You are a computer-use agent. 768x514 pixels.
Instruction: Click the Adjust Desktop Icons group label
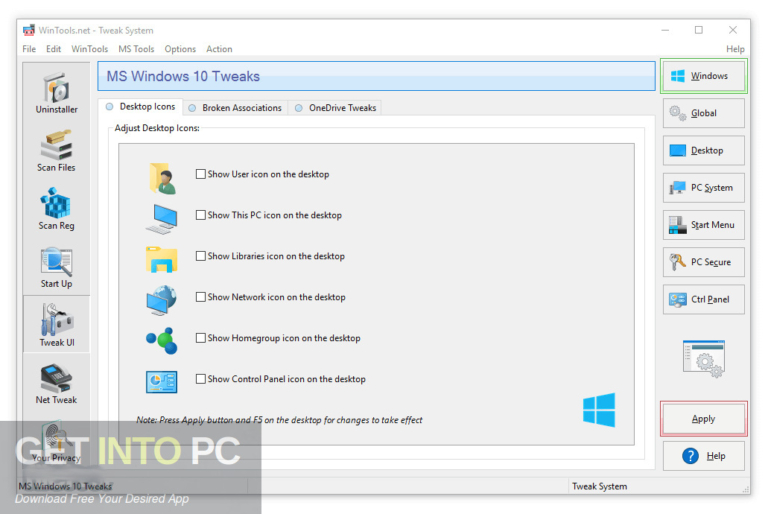click(157, 128)
